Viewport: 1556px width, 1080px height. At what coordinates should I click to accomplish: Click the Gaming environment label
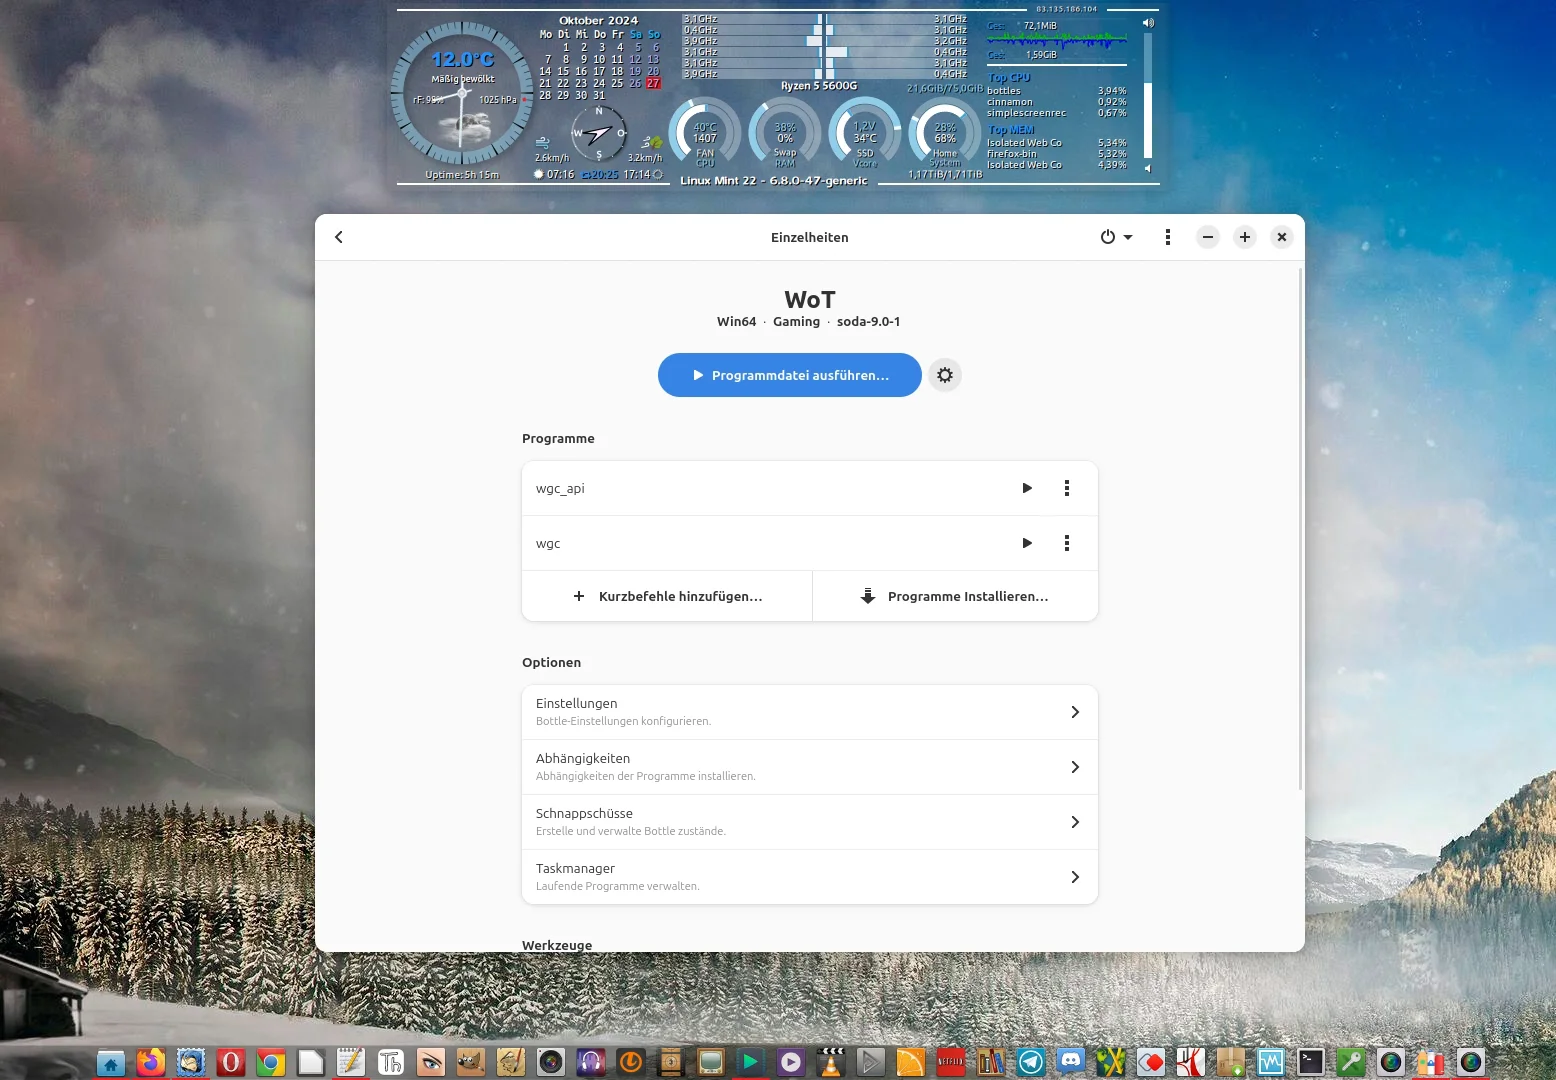[796, 322]
